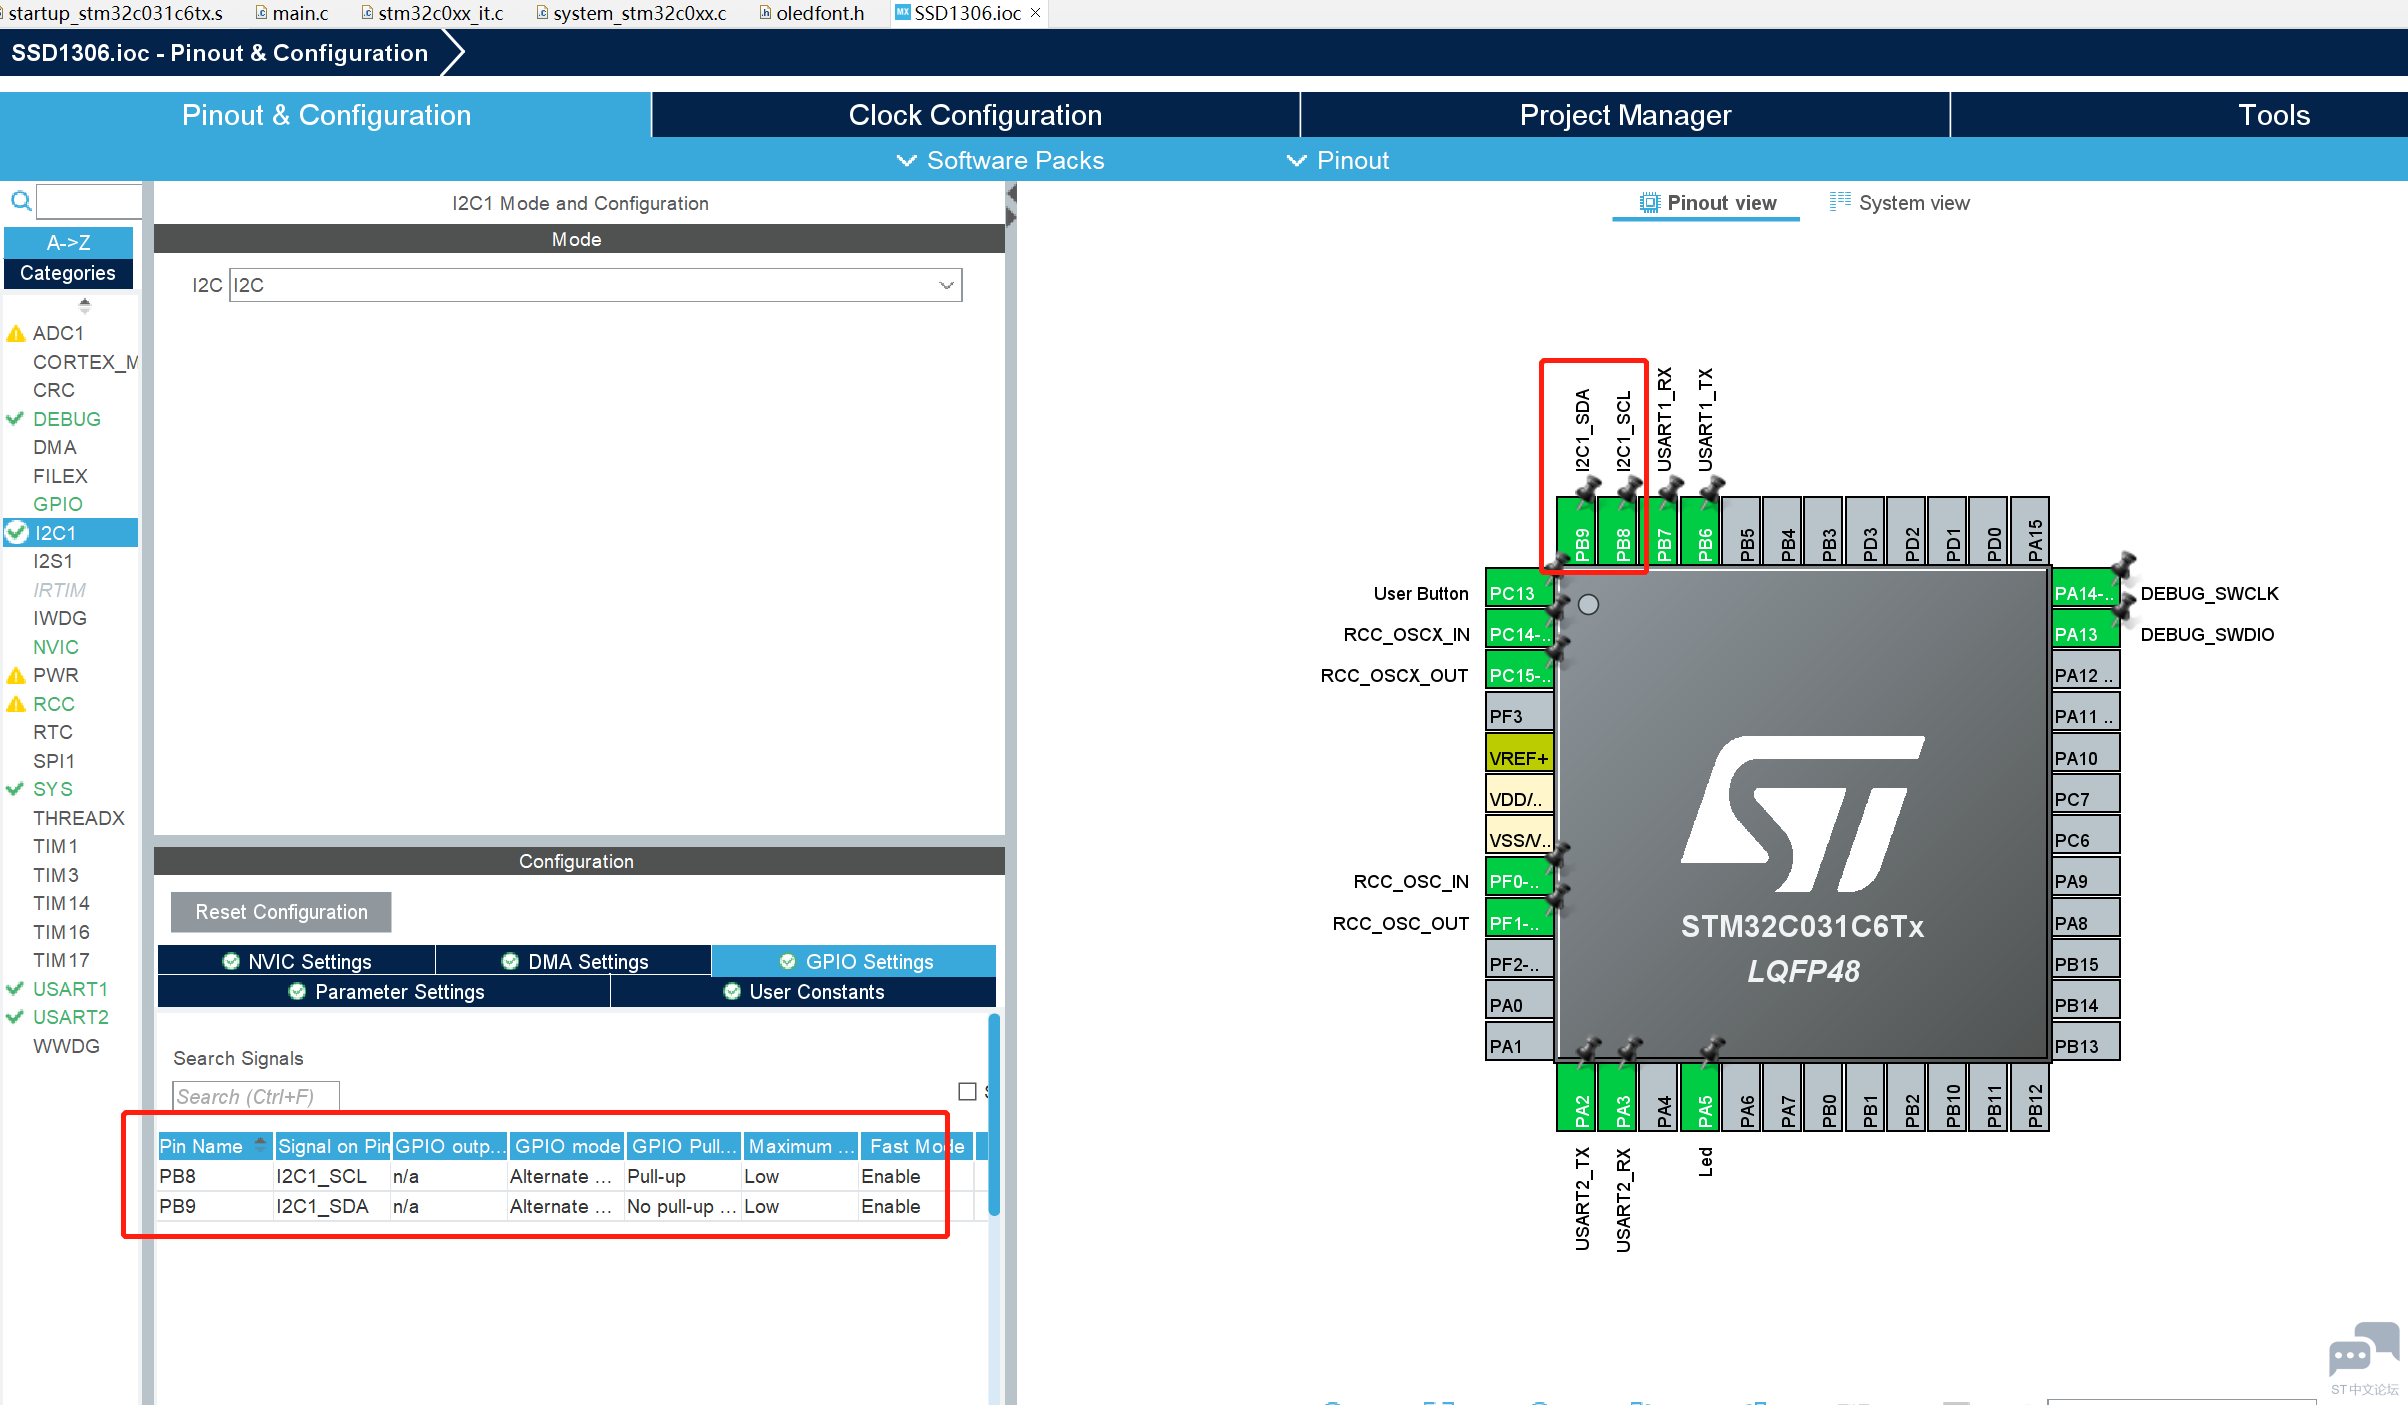The image size is (2408, 1405).
Task: Sort signals by Pin Name column
Action: pos(214,1146)
